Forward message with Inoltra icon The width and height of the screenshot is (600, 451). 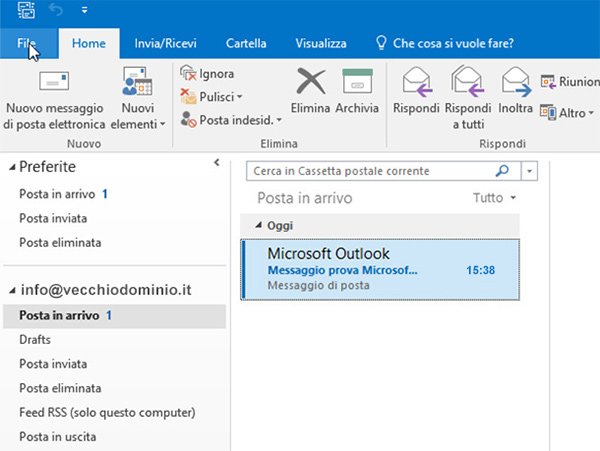click(515, 91)
